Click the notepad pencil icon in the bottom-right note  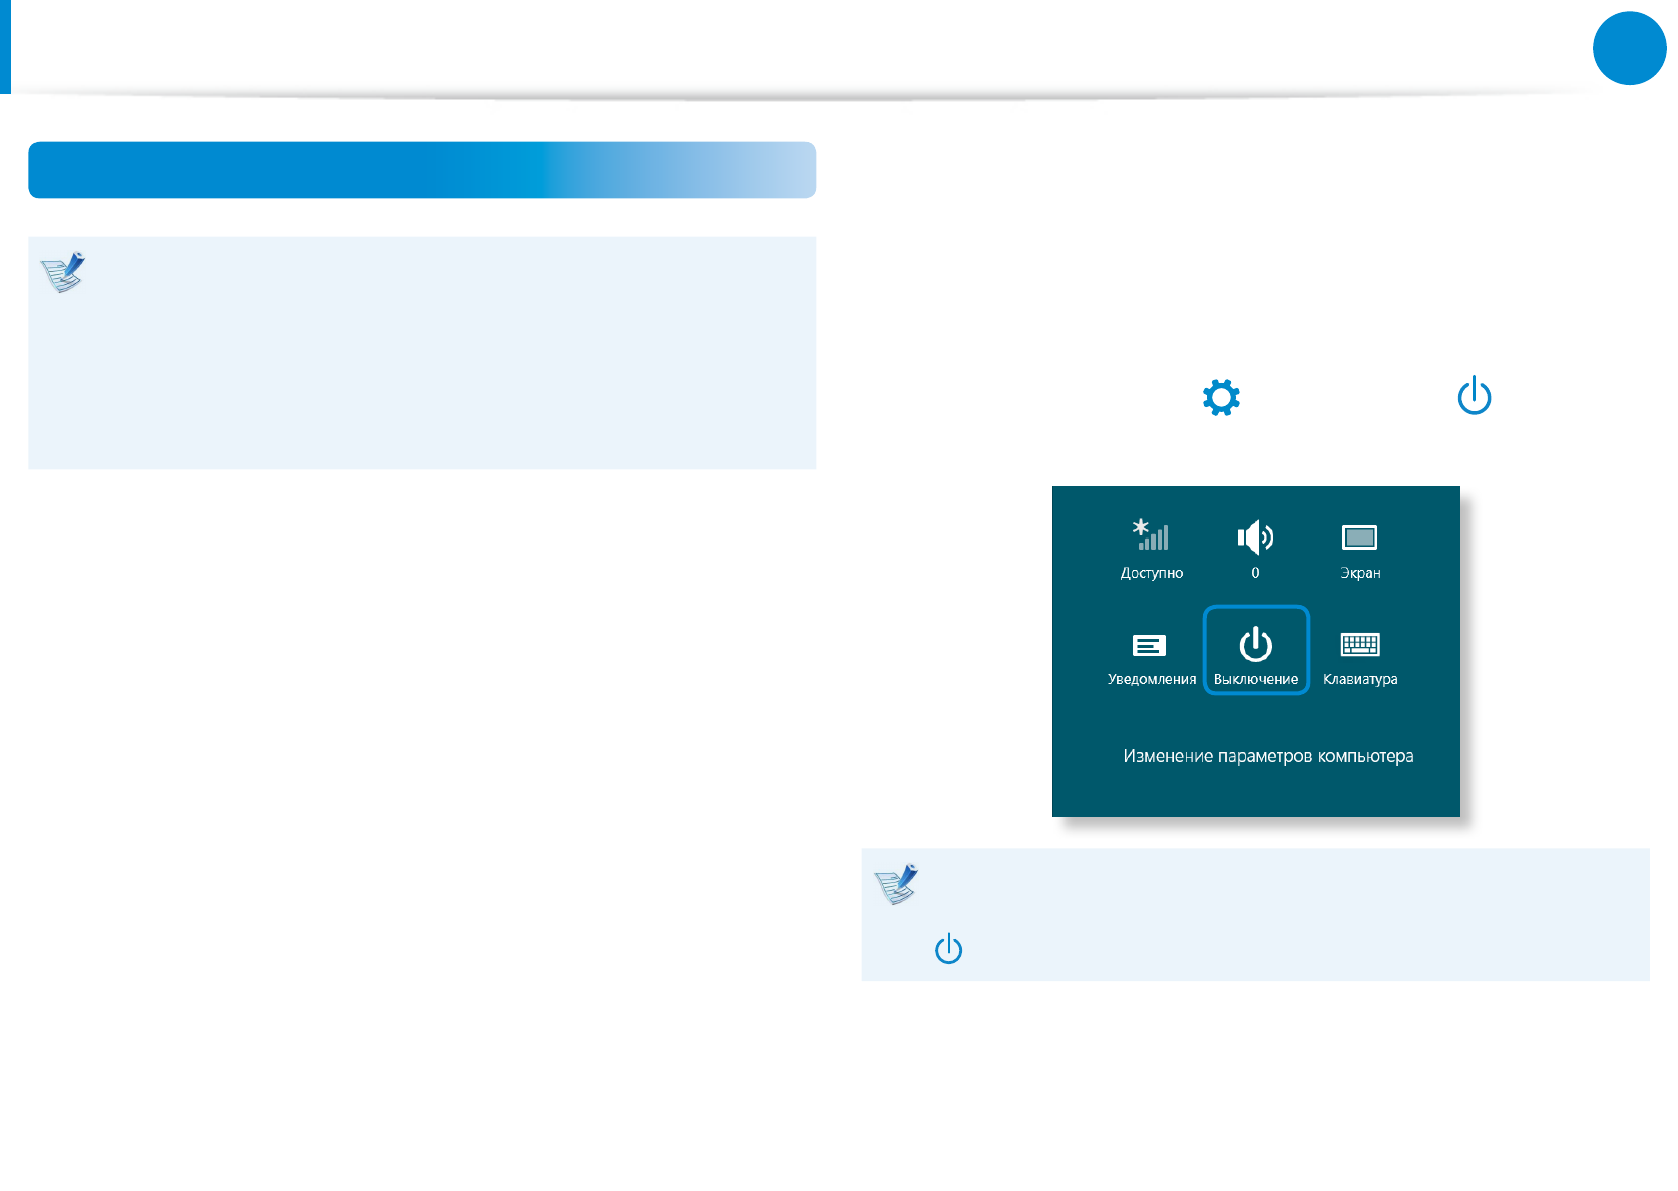click(896, 884)
